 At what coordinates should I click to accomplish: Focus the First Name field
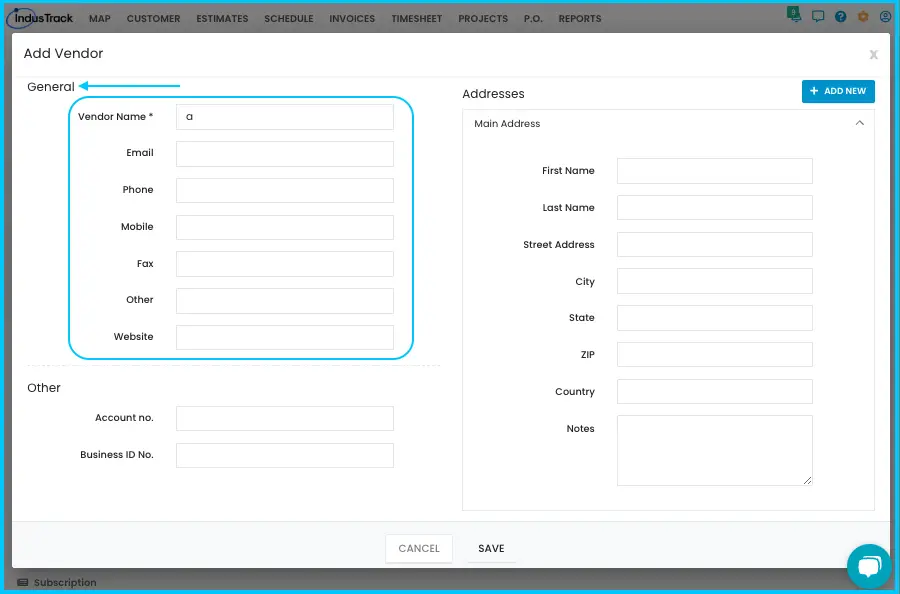[x=715, y=171]
